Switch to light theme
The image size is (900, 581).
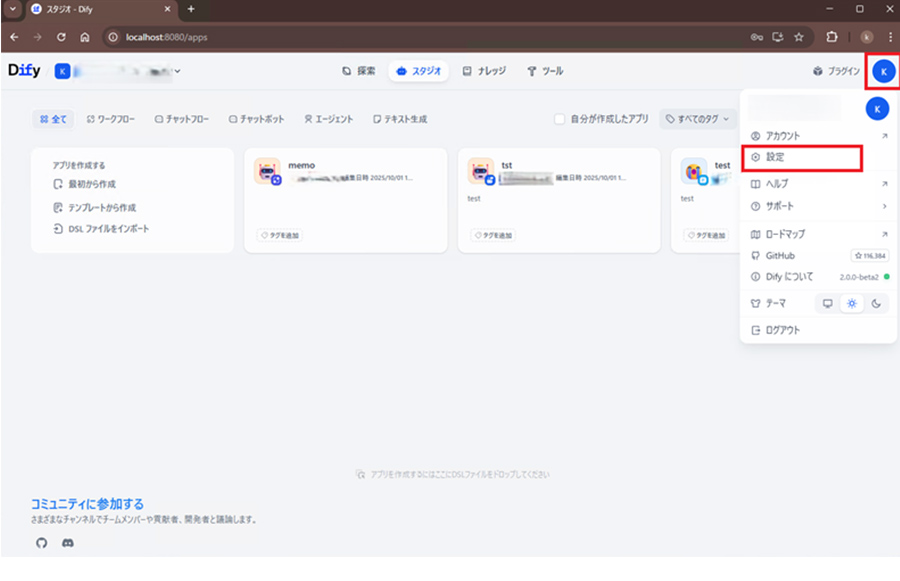pos(851,304)
